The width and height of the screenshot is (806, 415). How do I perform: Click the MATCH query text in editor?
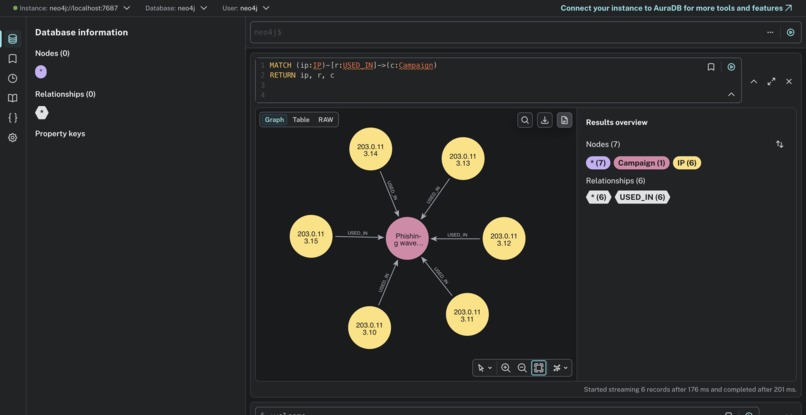pos(353,65)
